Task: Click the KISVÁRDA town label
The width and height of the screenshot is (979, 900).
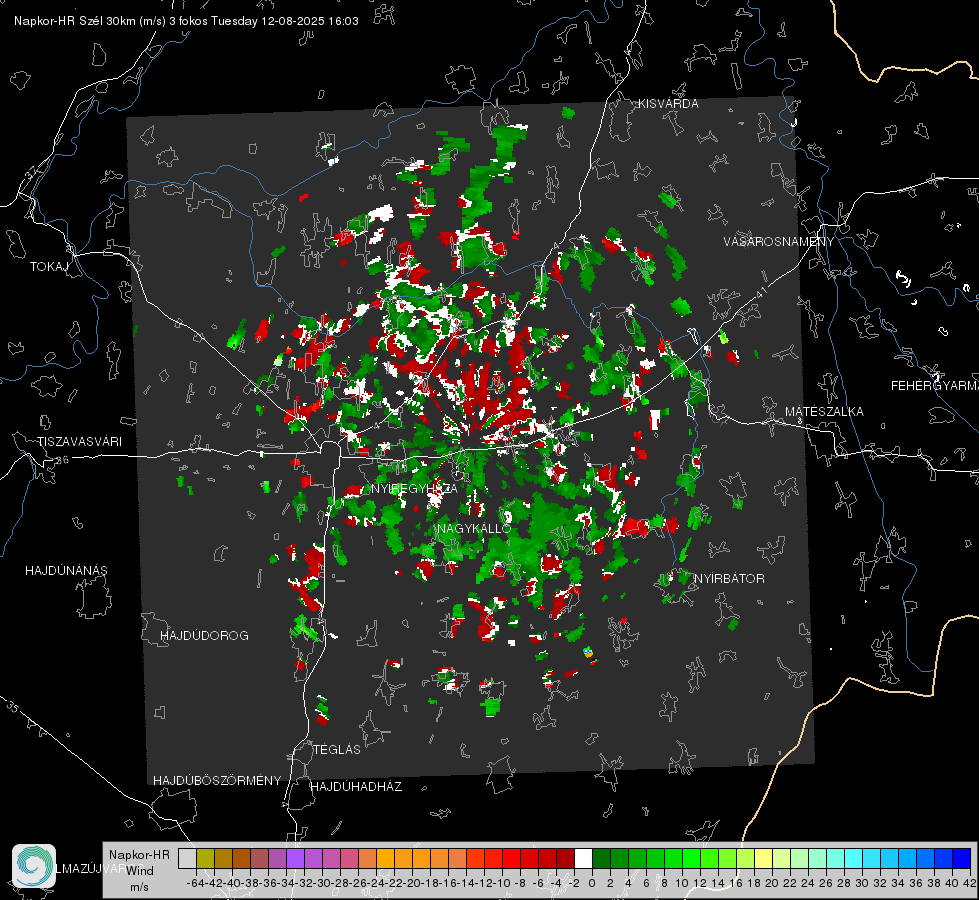Action: click(668, 104)
